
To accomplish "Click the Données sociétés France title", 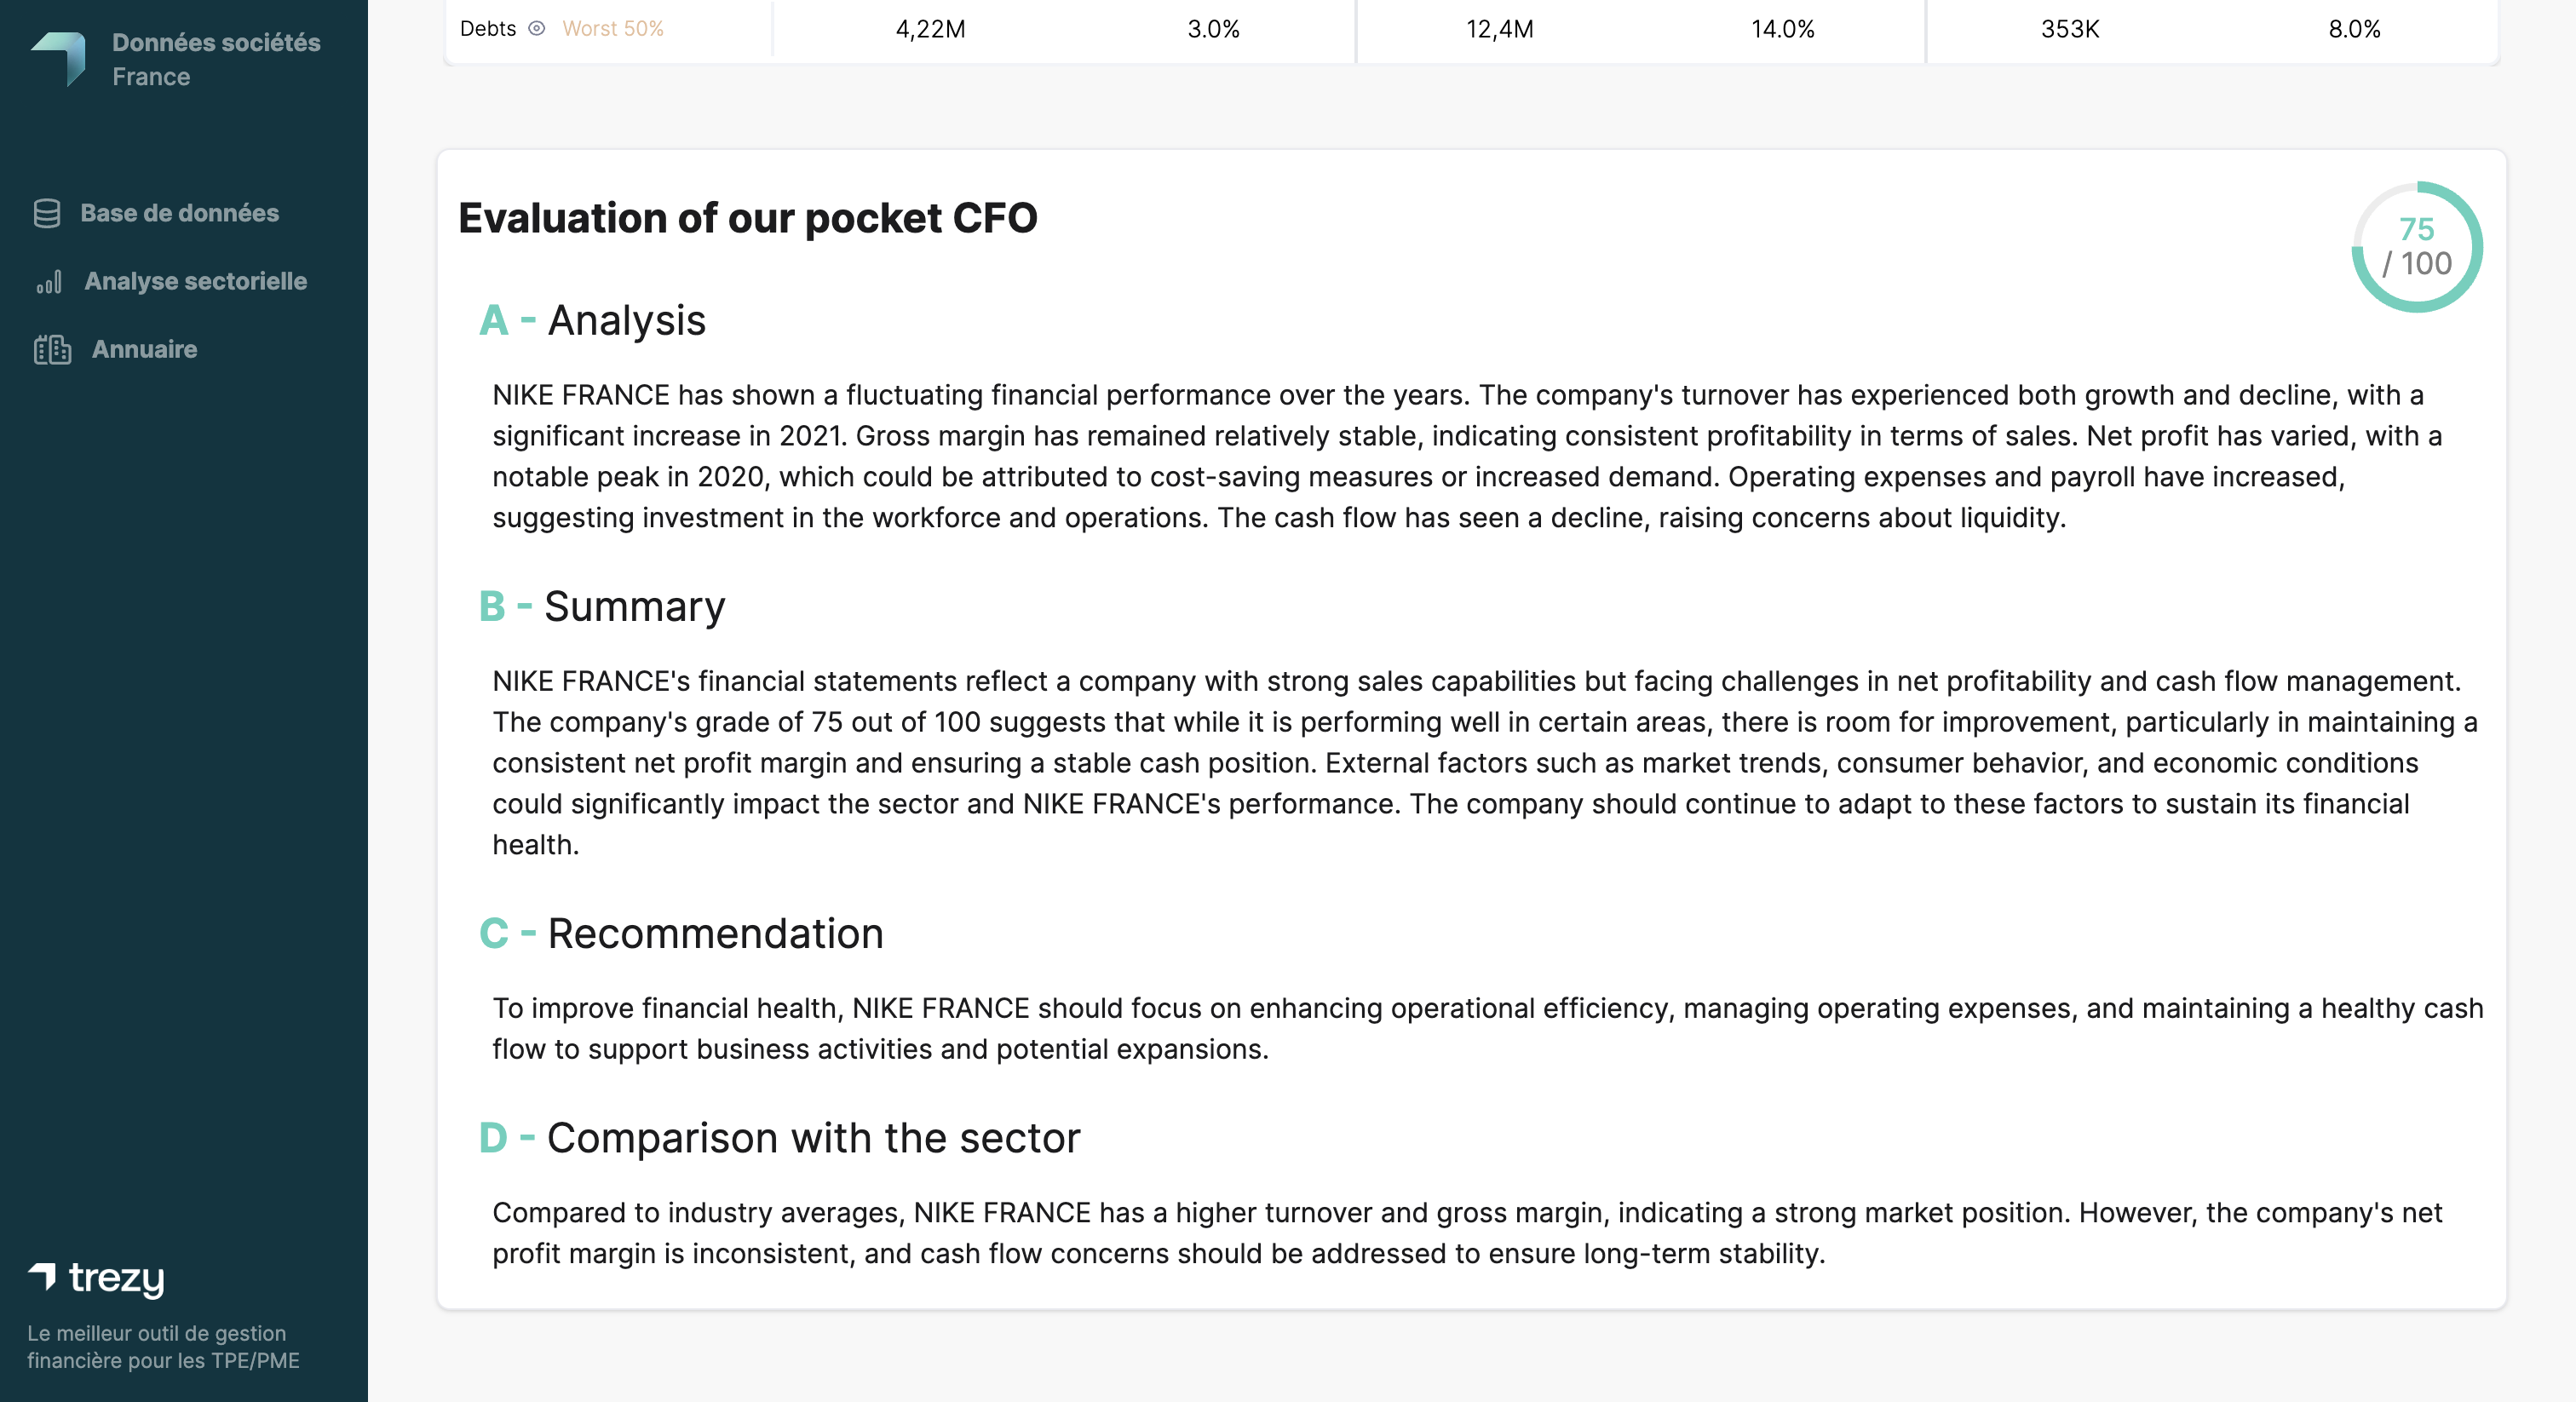I will [216, 59].
